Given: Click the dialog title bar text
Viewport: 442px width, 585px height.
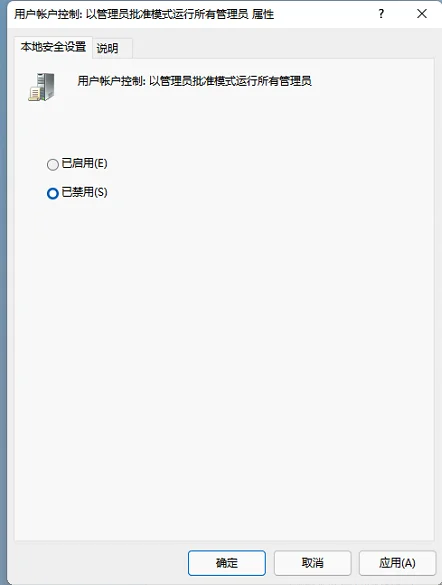Looking at the screenshot, I should (144, 14).
